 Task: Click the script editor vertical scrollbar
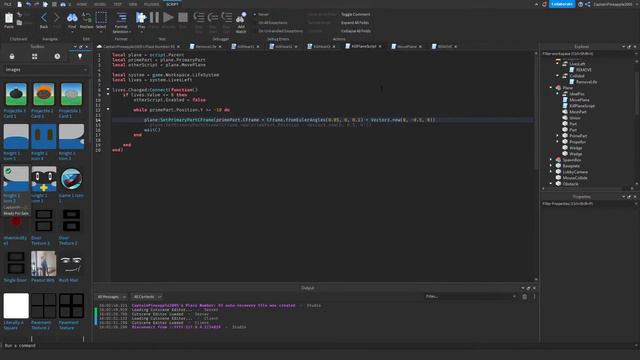point(536,112)
